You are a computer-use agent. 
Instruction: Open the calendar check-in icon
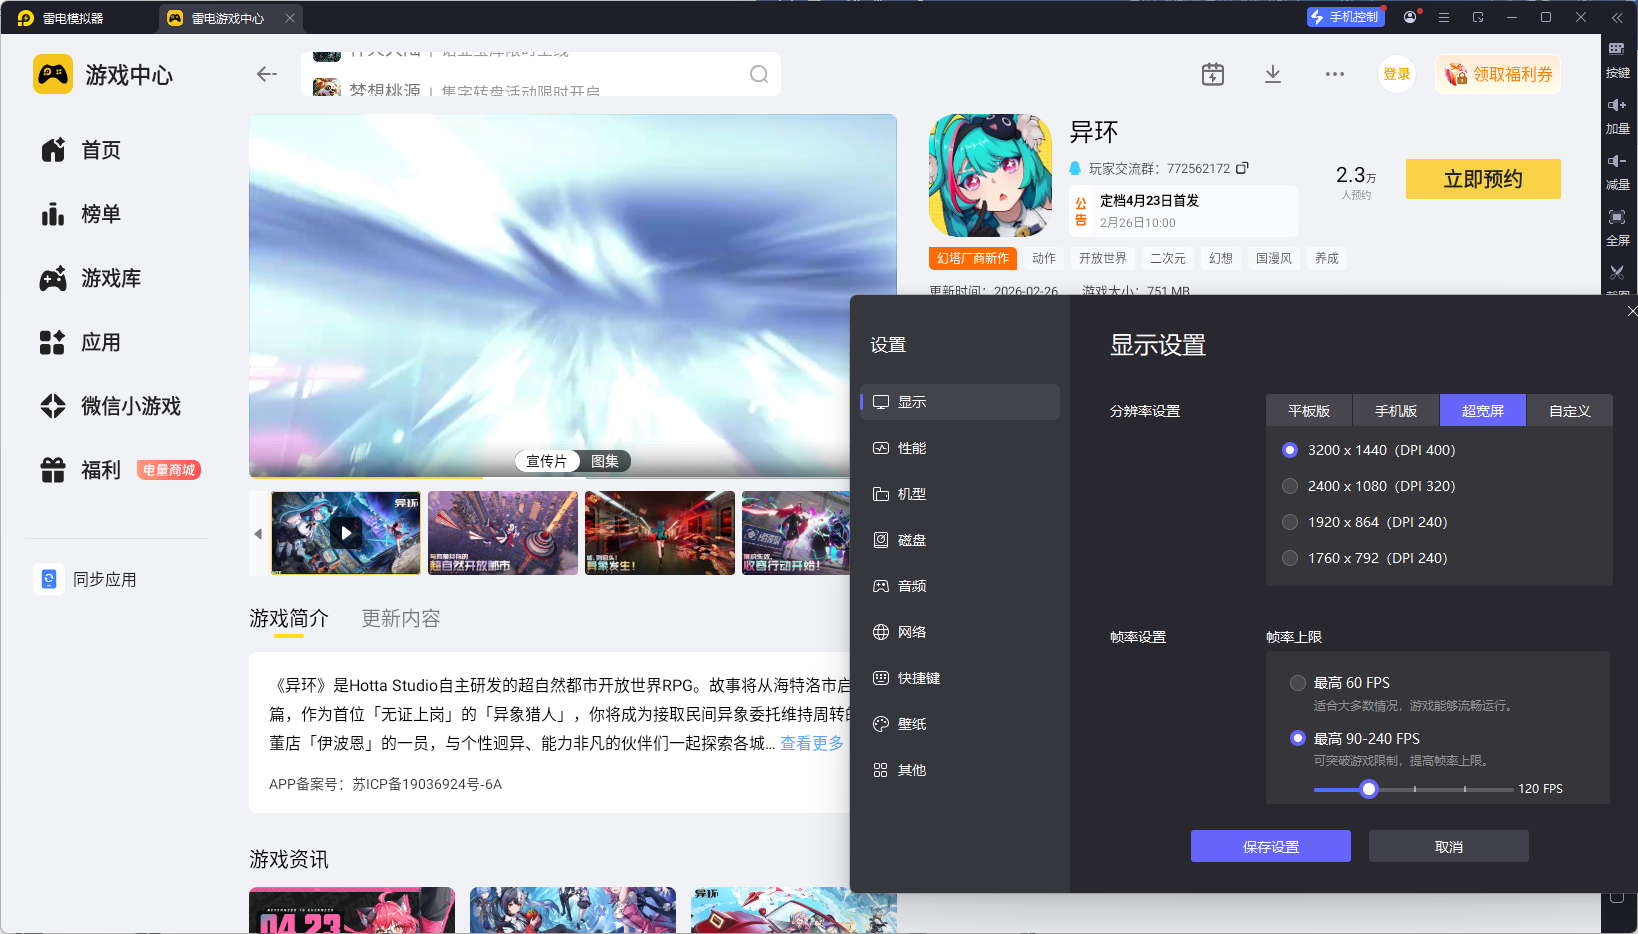pyautogui.click(x=1213, y=74)
